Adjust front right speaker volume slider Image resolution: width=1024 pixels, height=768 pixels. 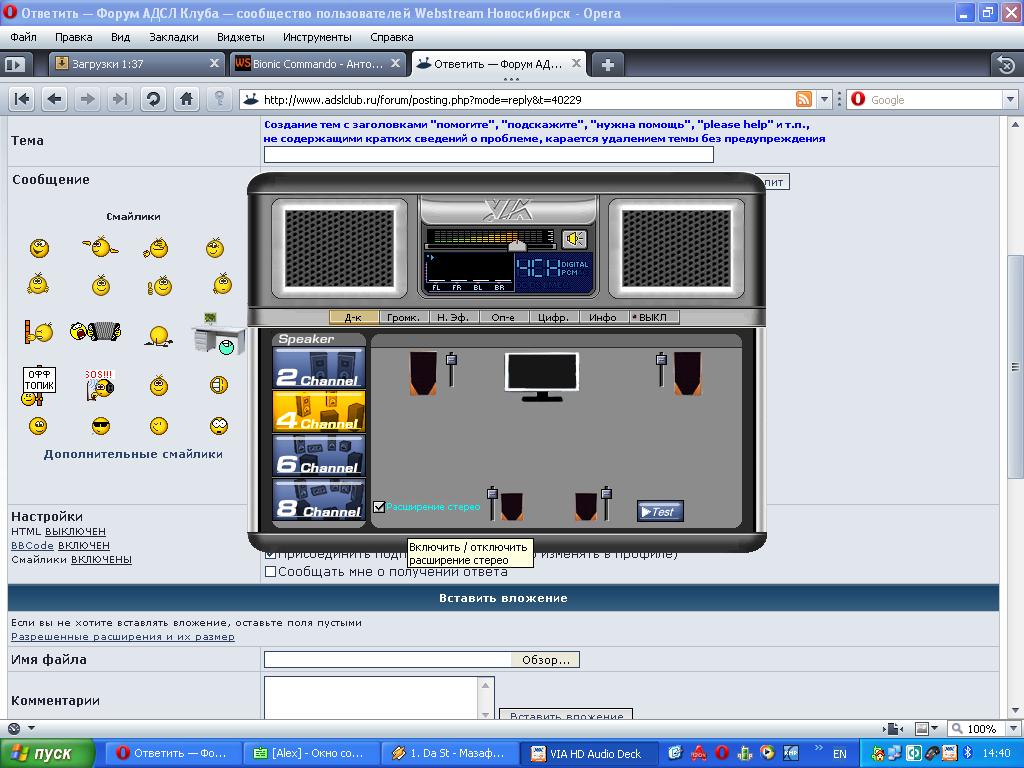point(662,369)
